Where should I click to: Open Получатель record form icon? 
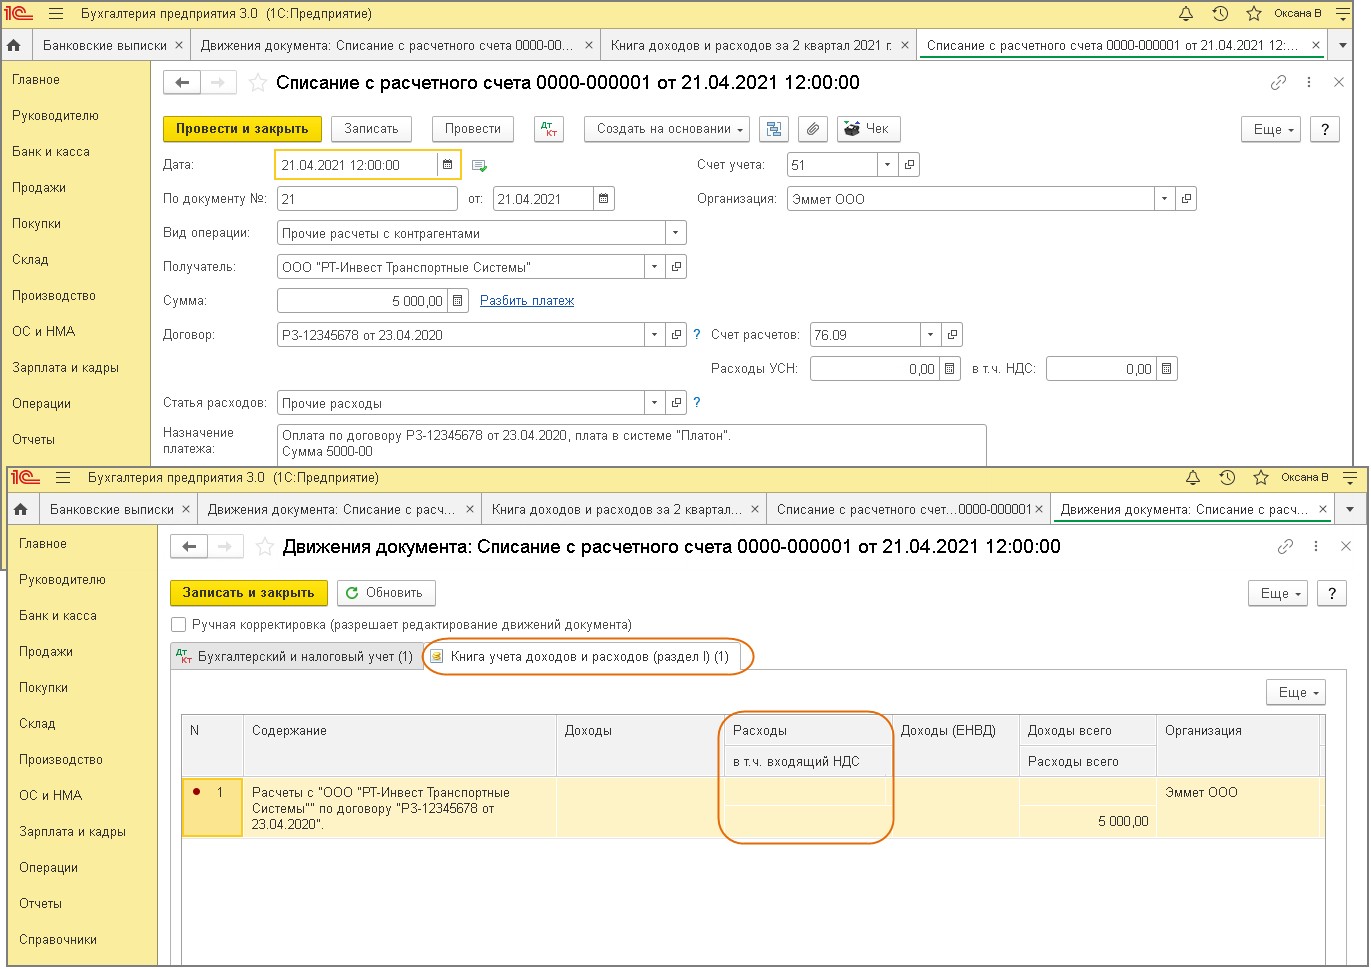[x=676, y=267]
